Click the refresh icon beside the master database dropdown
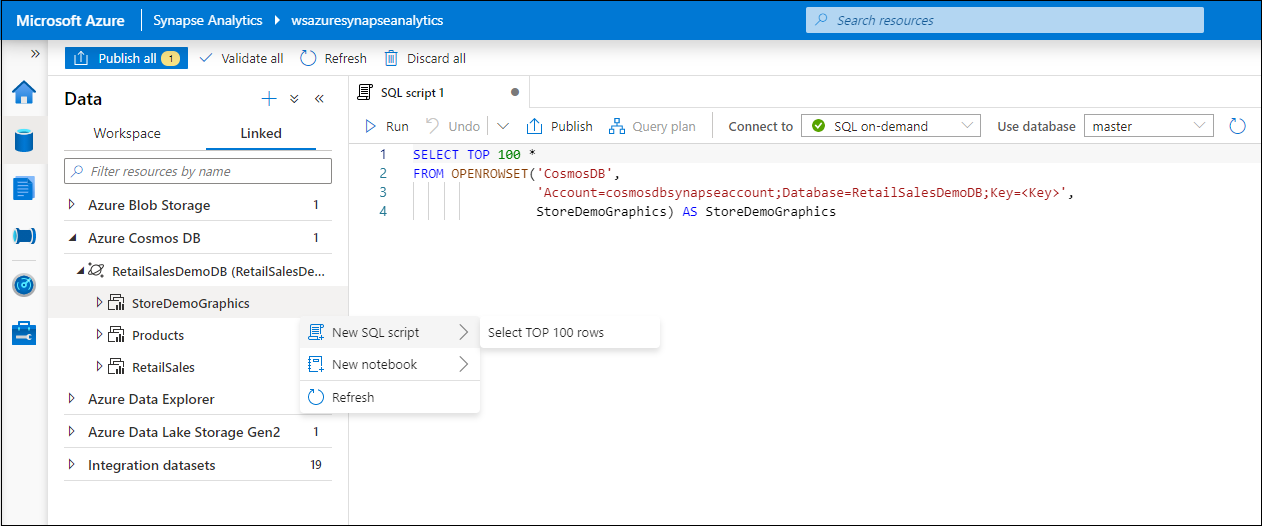The width and height of the screenshot is (1262, 526). [x=1238, y=126]
